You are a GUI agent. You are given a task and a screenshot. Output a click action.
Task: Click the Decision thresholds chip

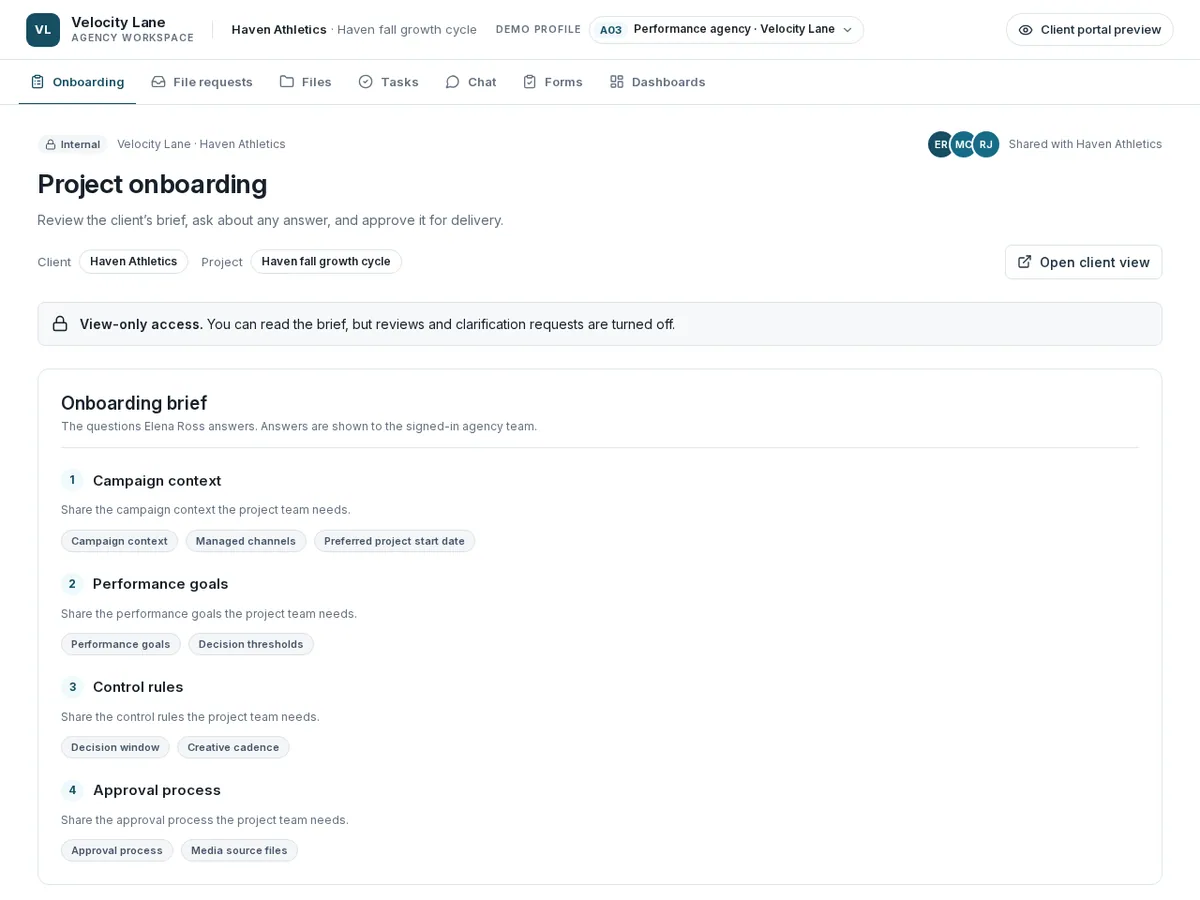251,644
